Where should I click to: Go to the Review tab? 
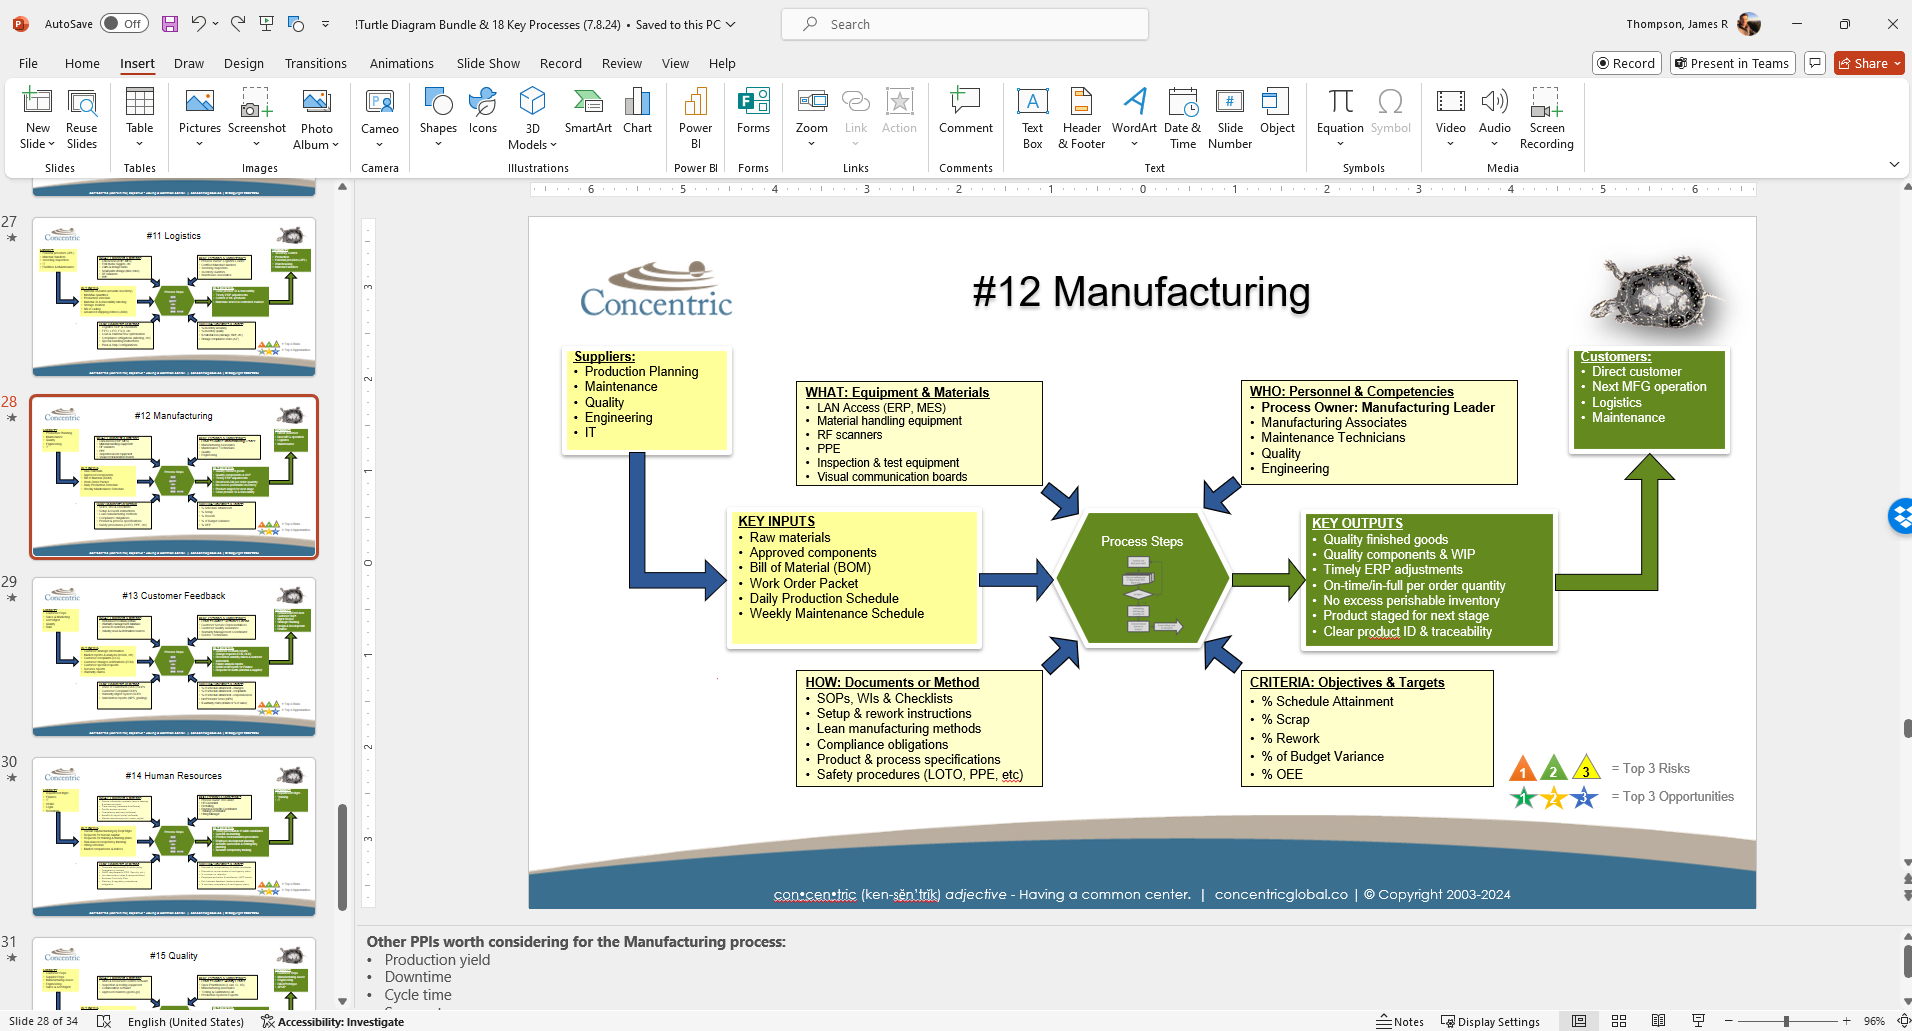(x=622, y=63)
